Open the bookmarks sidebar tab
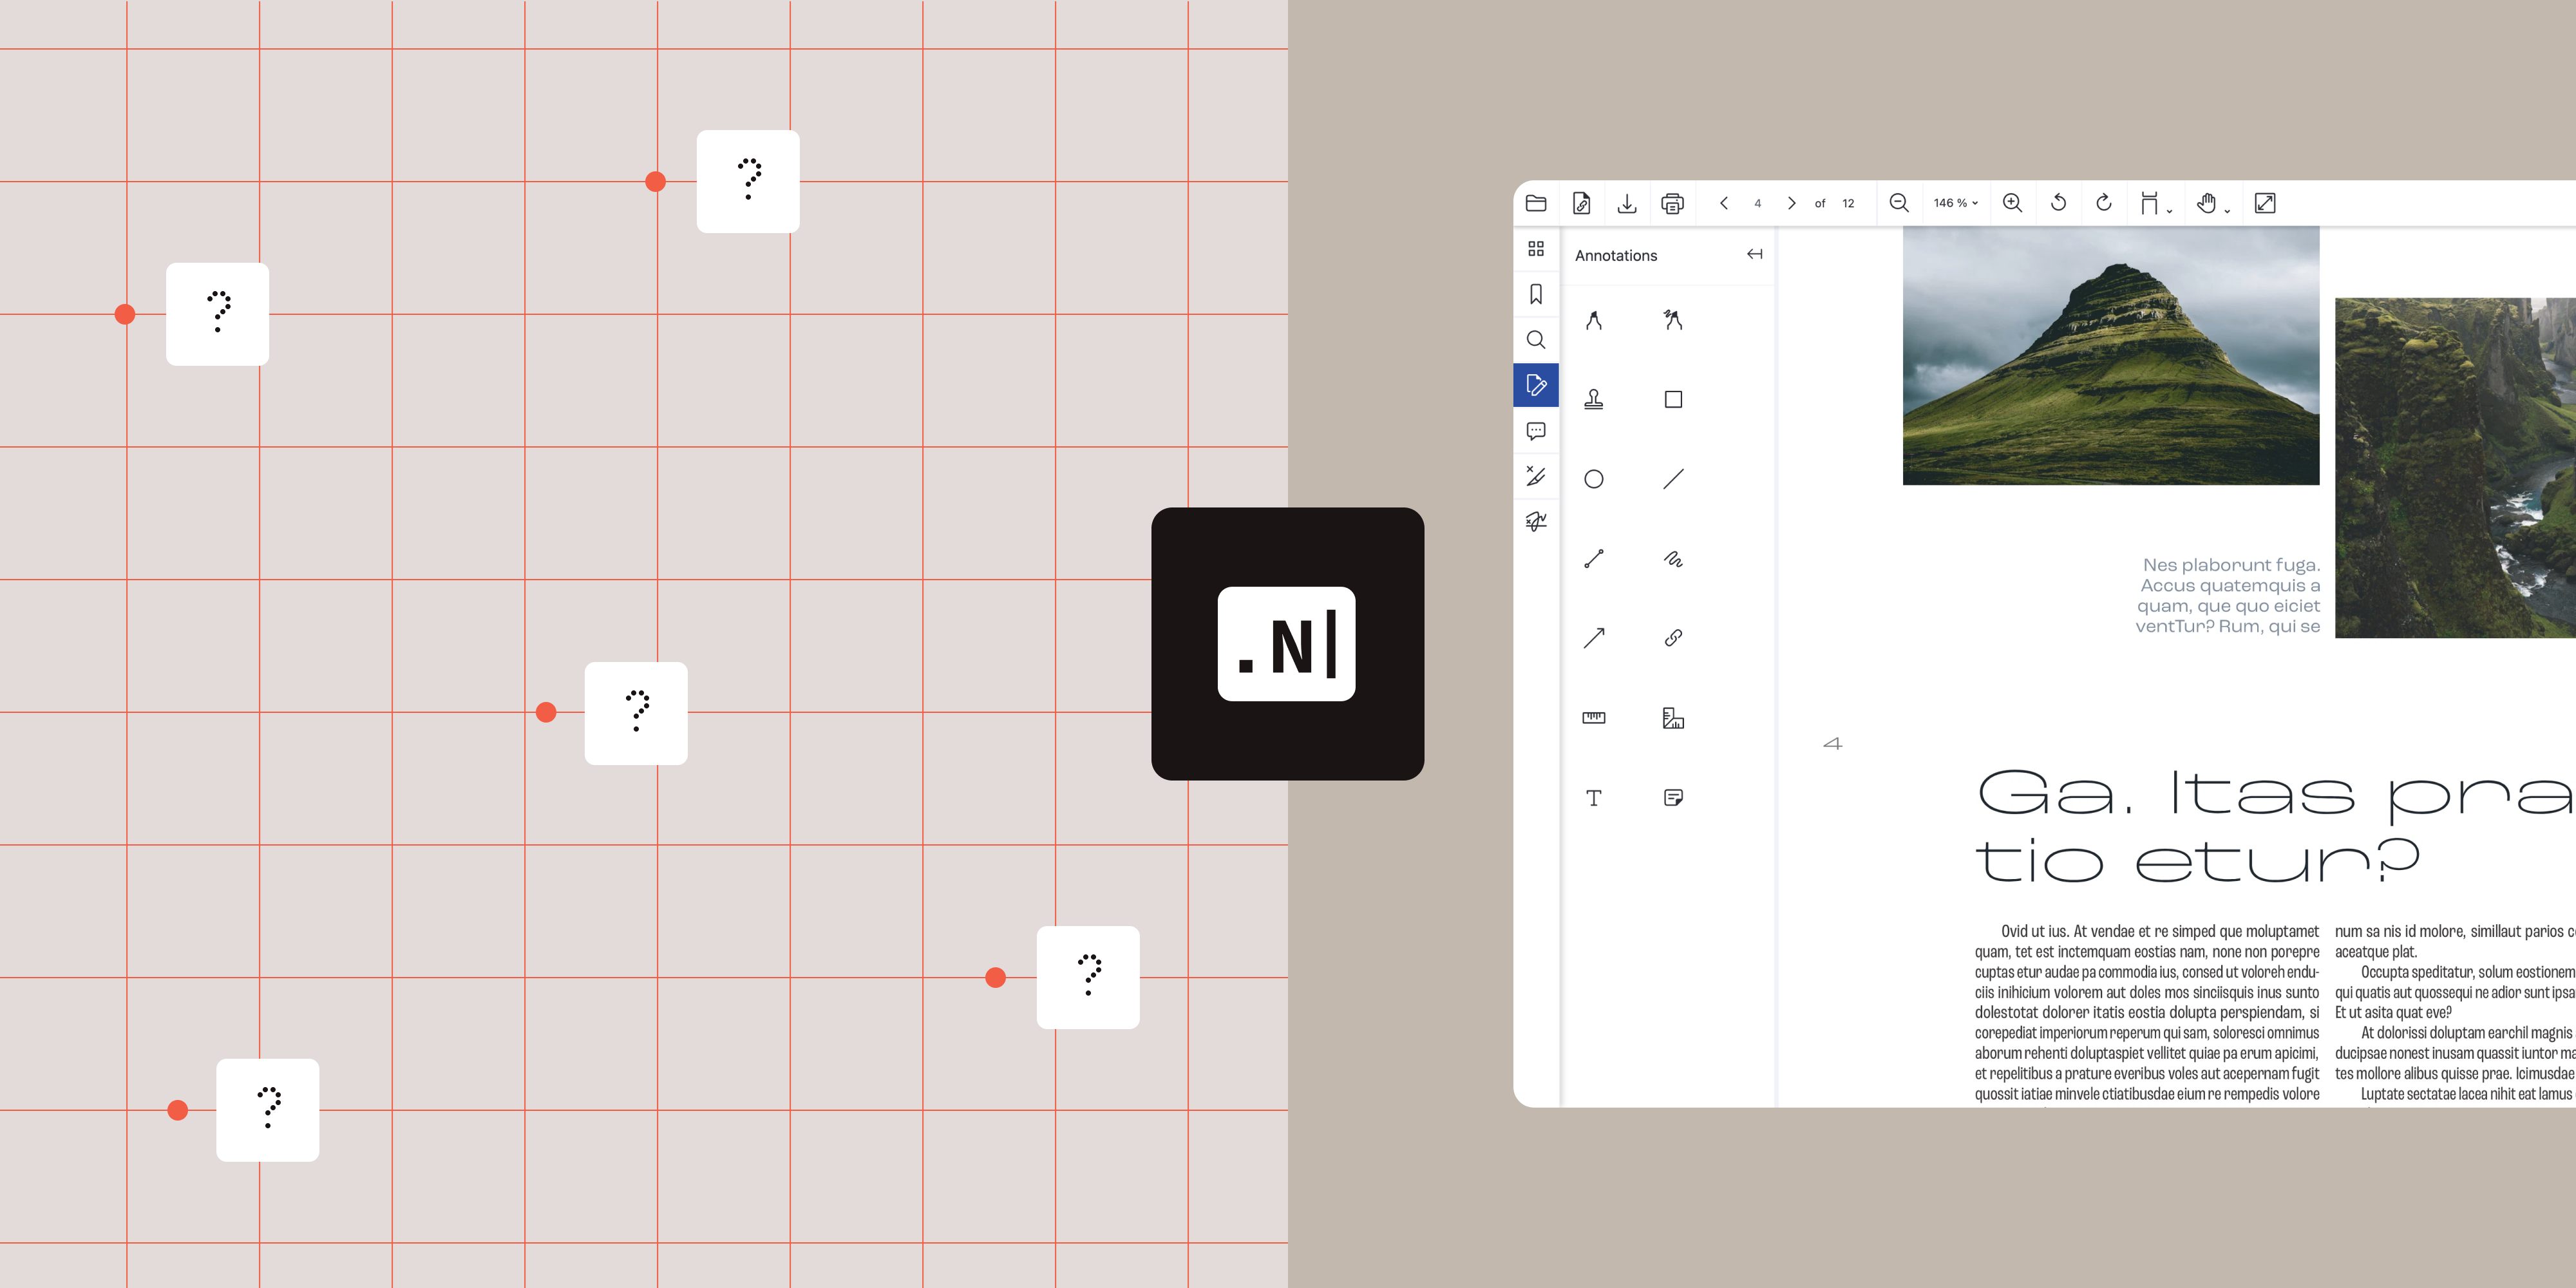Image resolution: width=2576 pixels, height=1288 pixels. (1536, 294)
